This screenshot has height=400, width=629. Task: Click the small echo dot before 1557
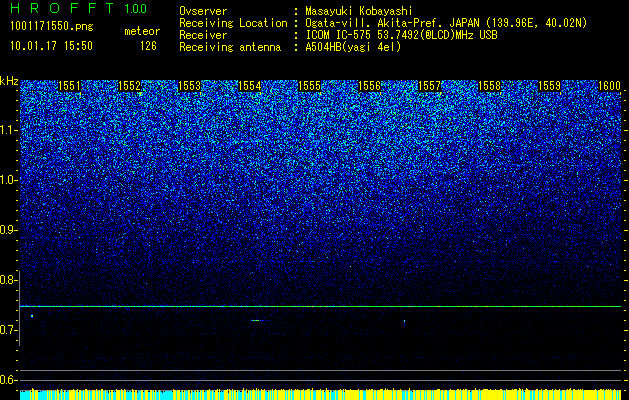pos(404,321)
